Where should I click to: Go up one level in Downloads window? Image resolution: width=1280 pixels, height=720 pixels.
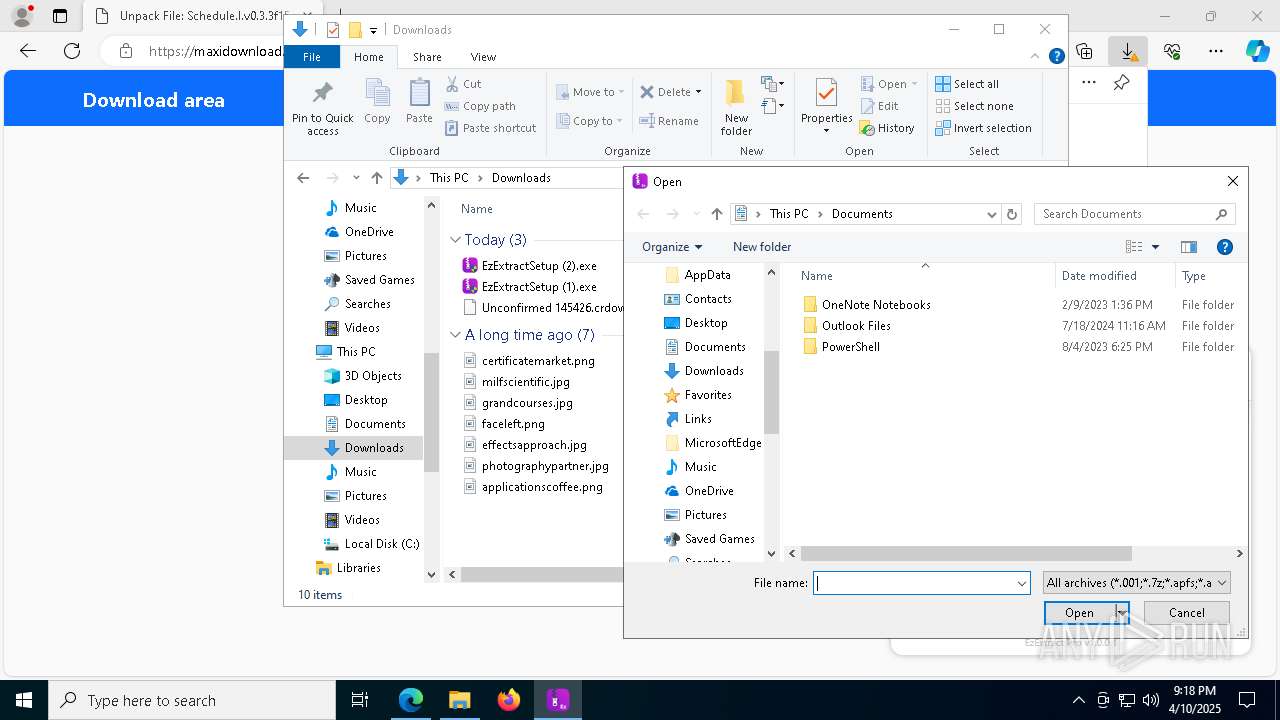377,178
